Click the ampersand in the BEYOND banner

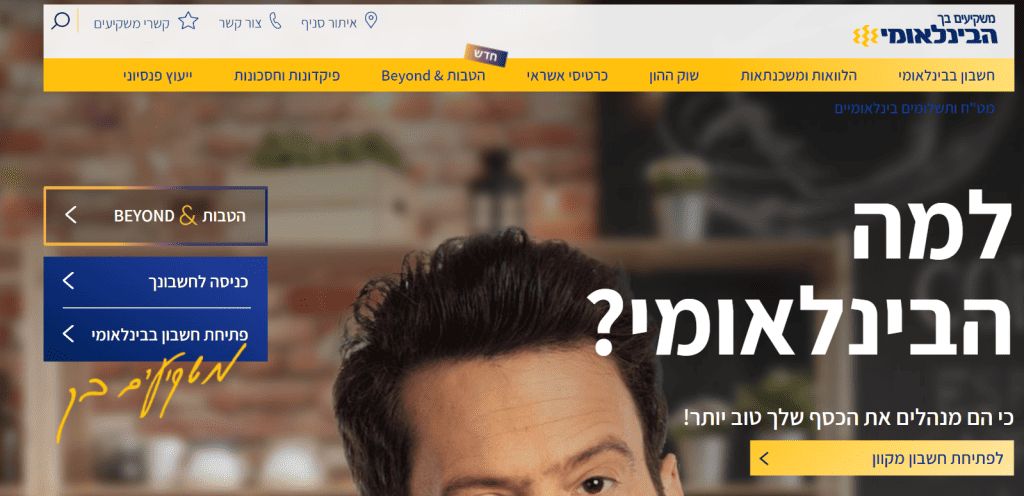pos(188,216)
